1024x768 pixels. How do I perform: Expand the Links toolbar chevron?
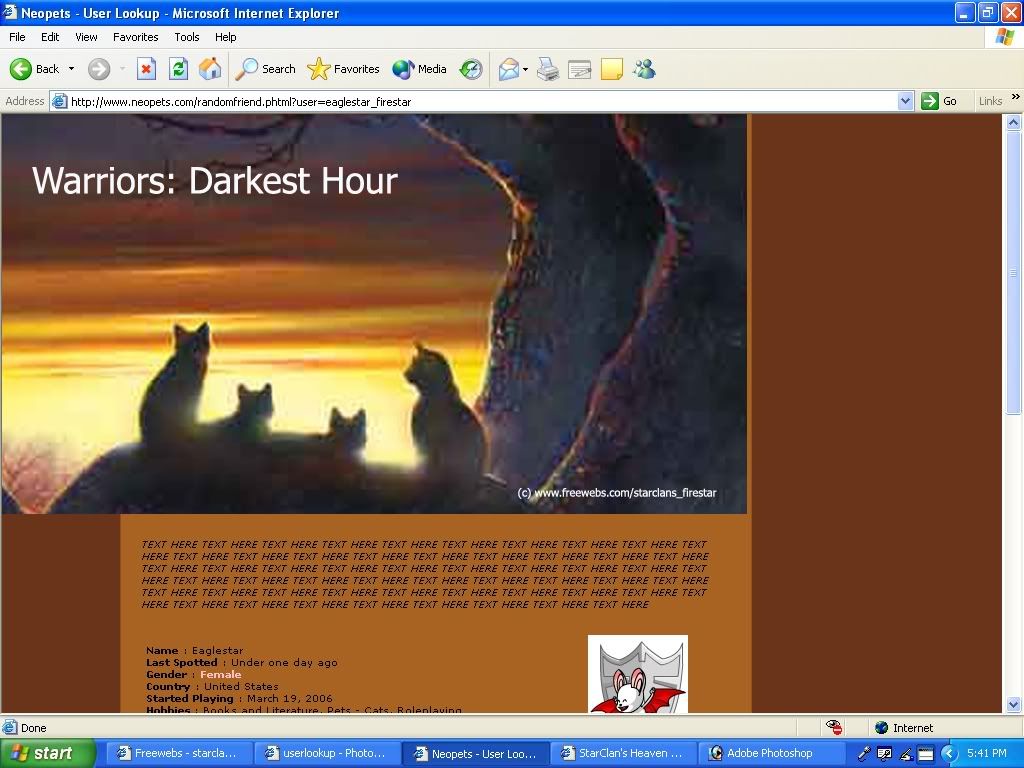[1016, 97]
